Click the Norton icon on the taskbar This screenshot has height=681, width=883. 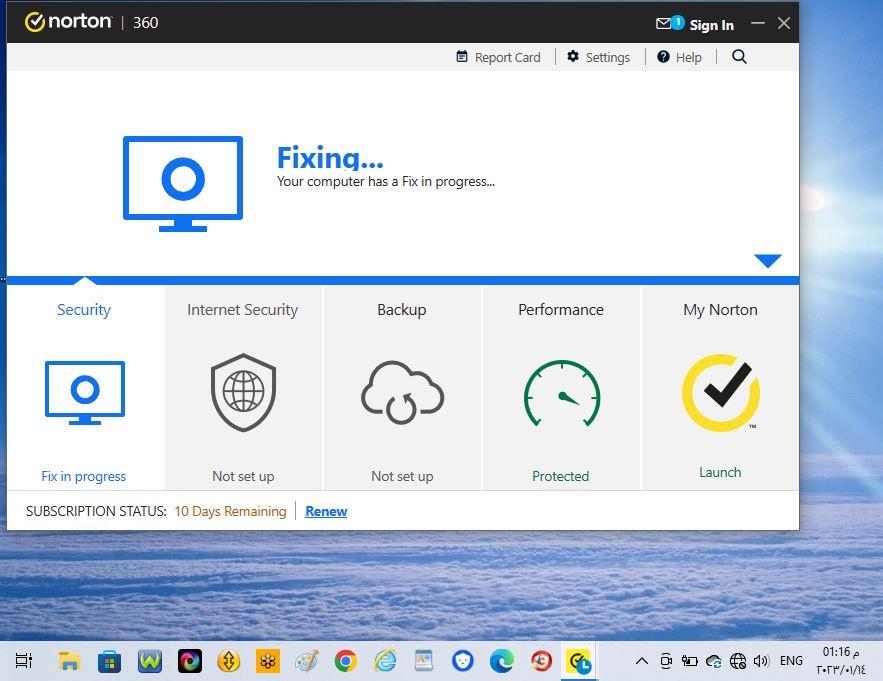tap(579, 661)
